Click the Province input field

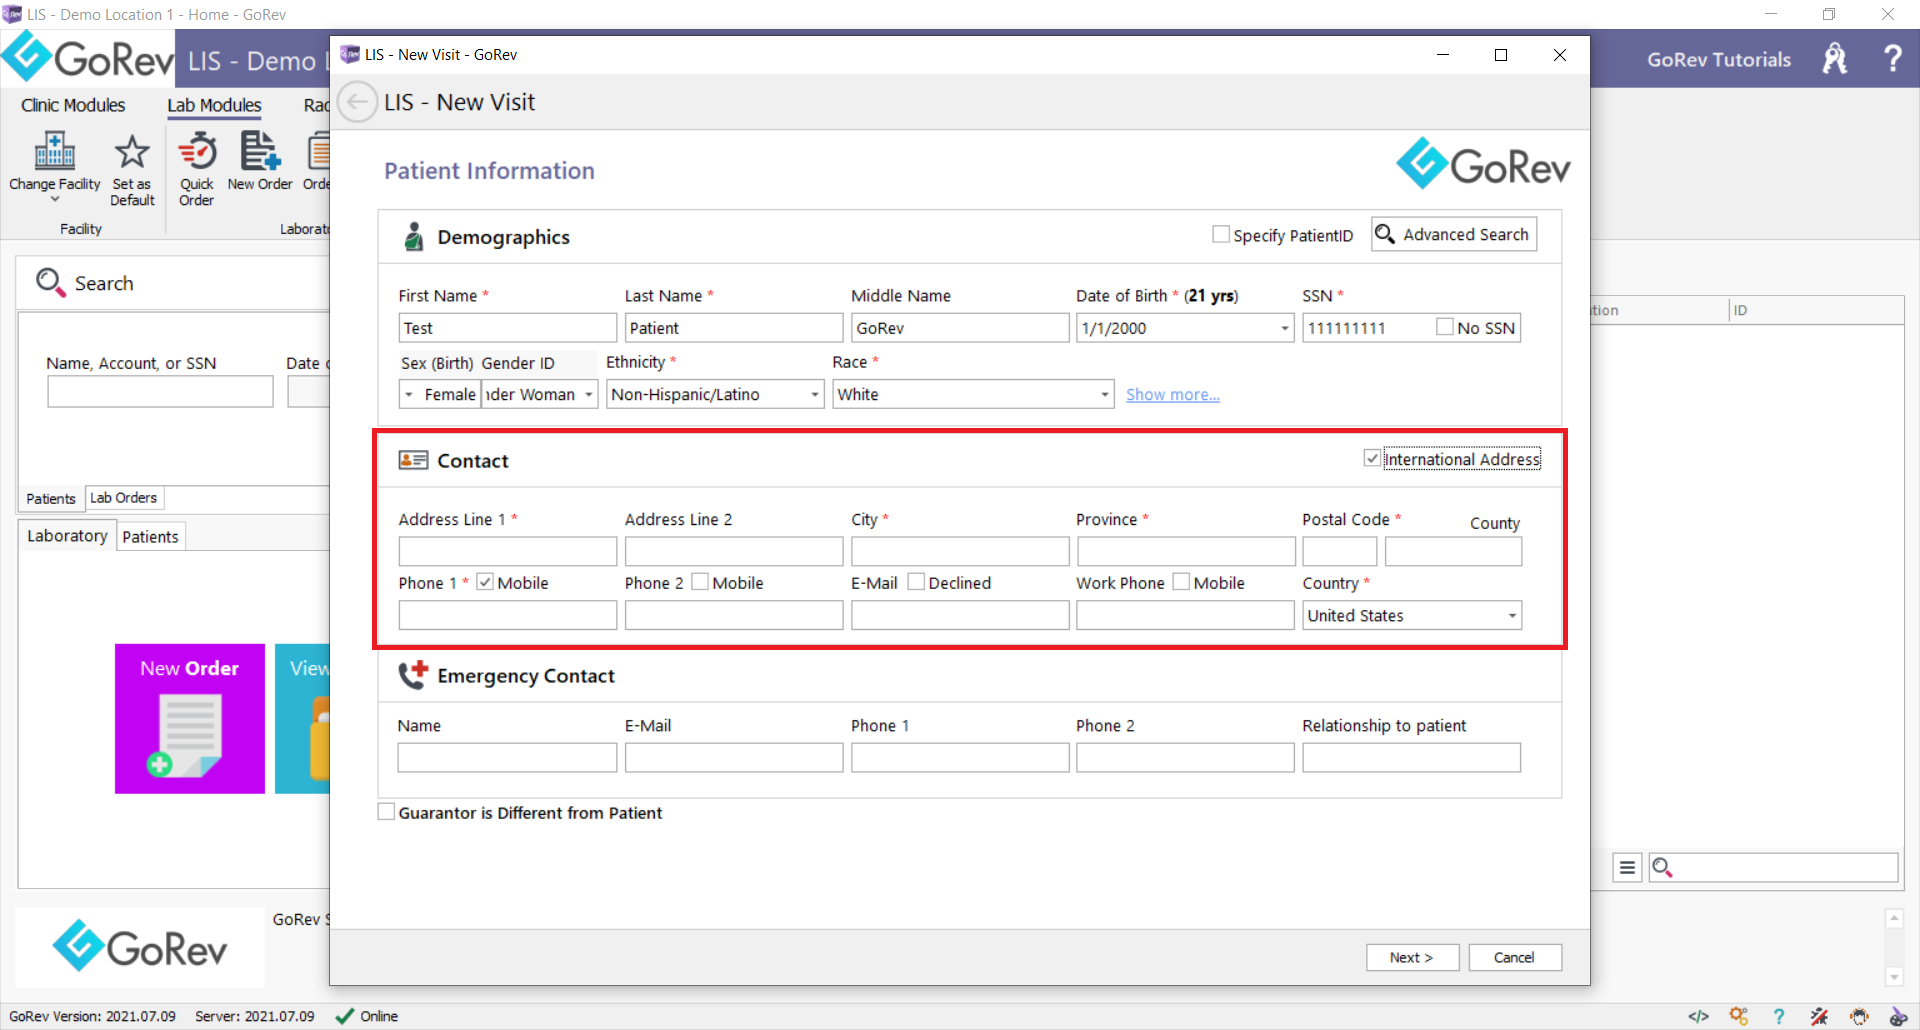1186,552
